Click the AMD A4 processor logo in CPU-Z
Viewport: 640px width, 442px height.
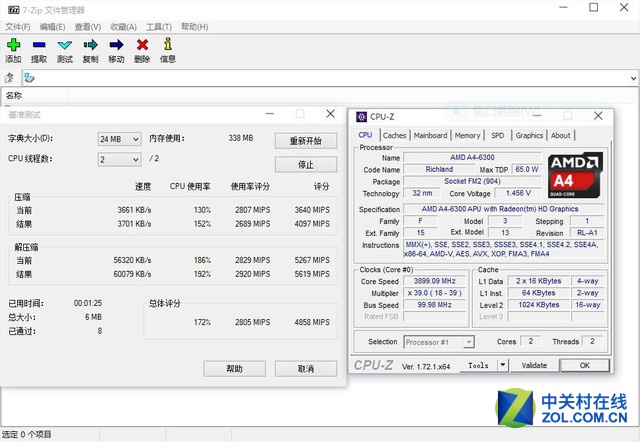point(573,176)
